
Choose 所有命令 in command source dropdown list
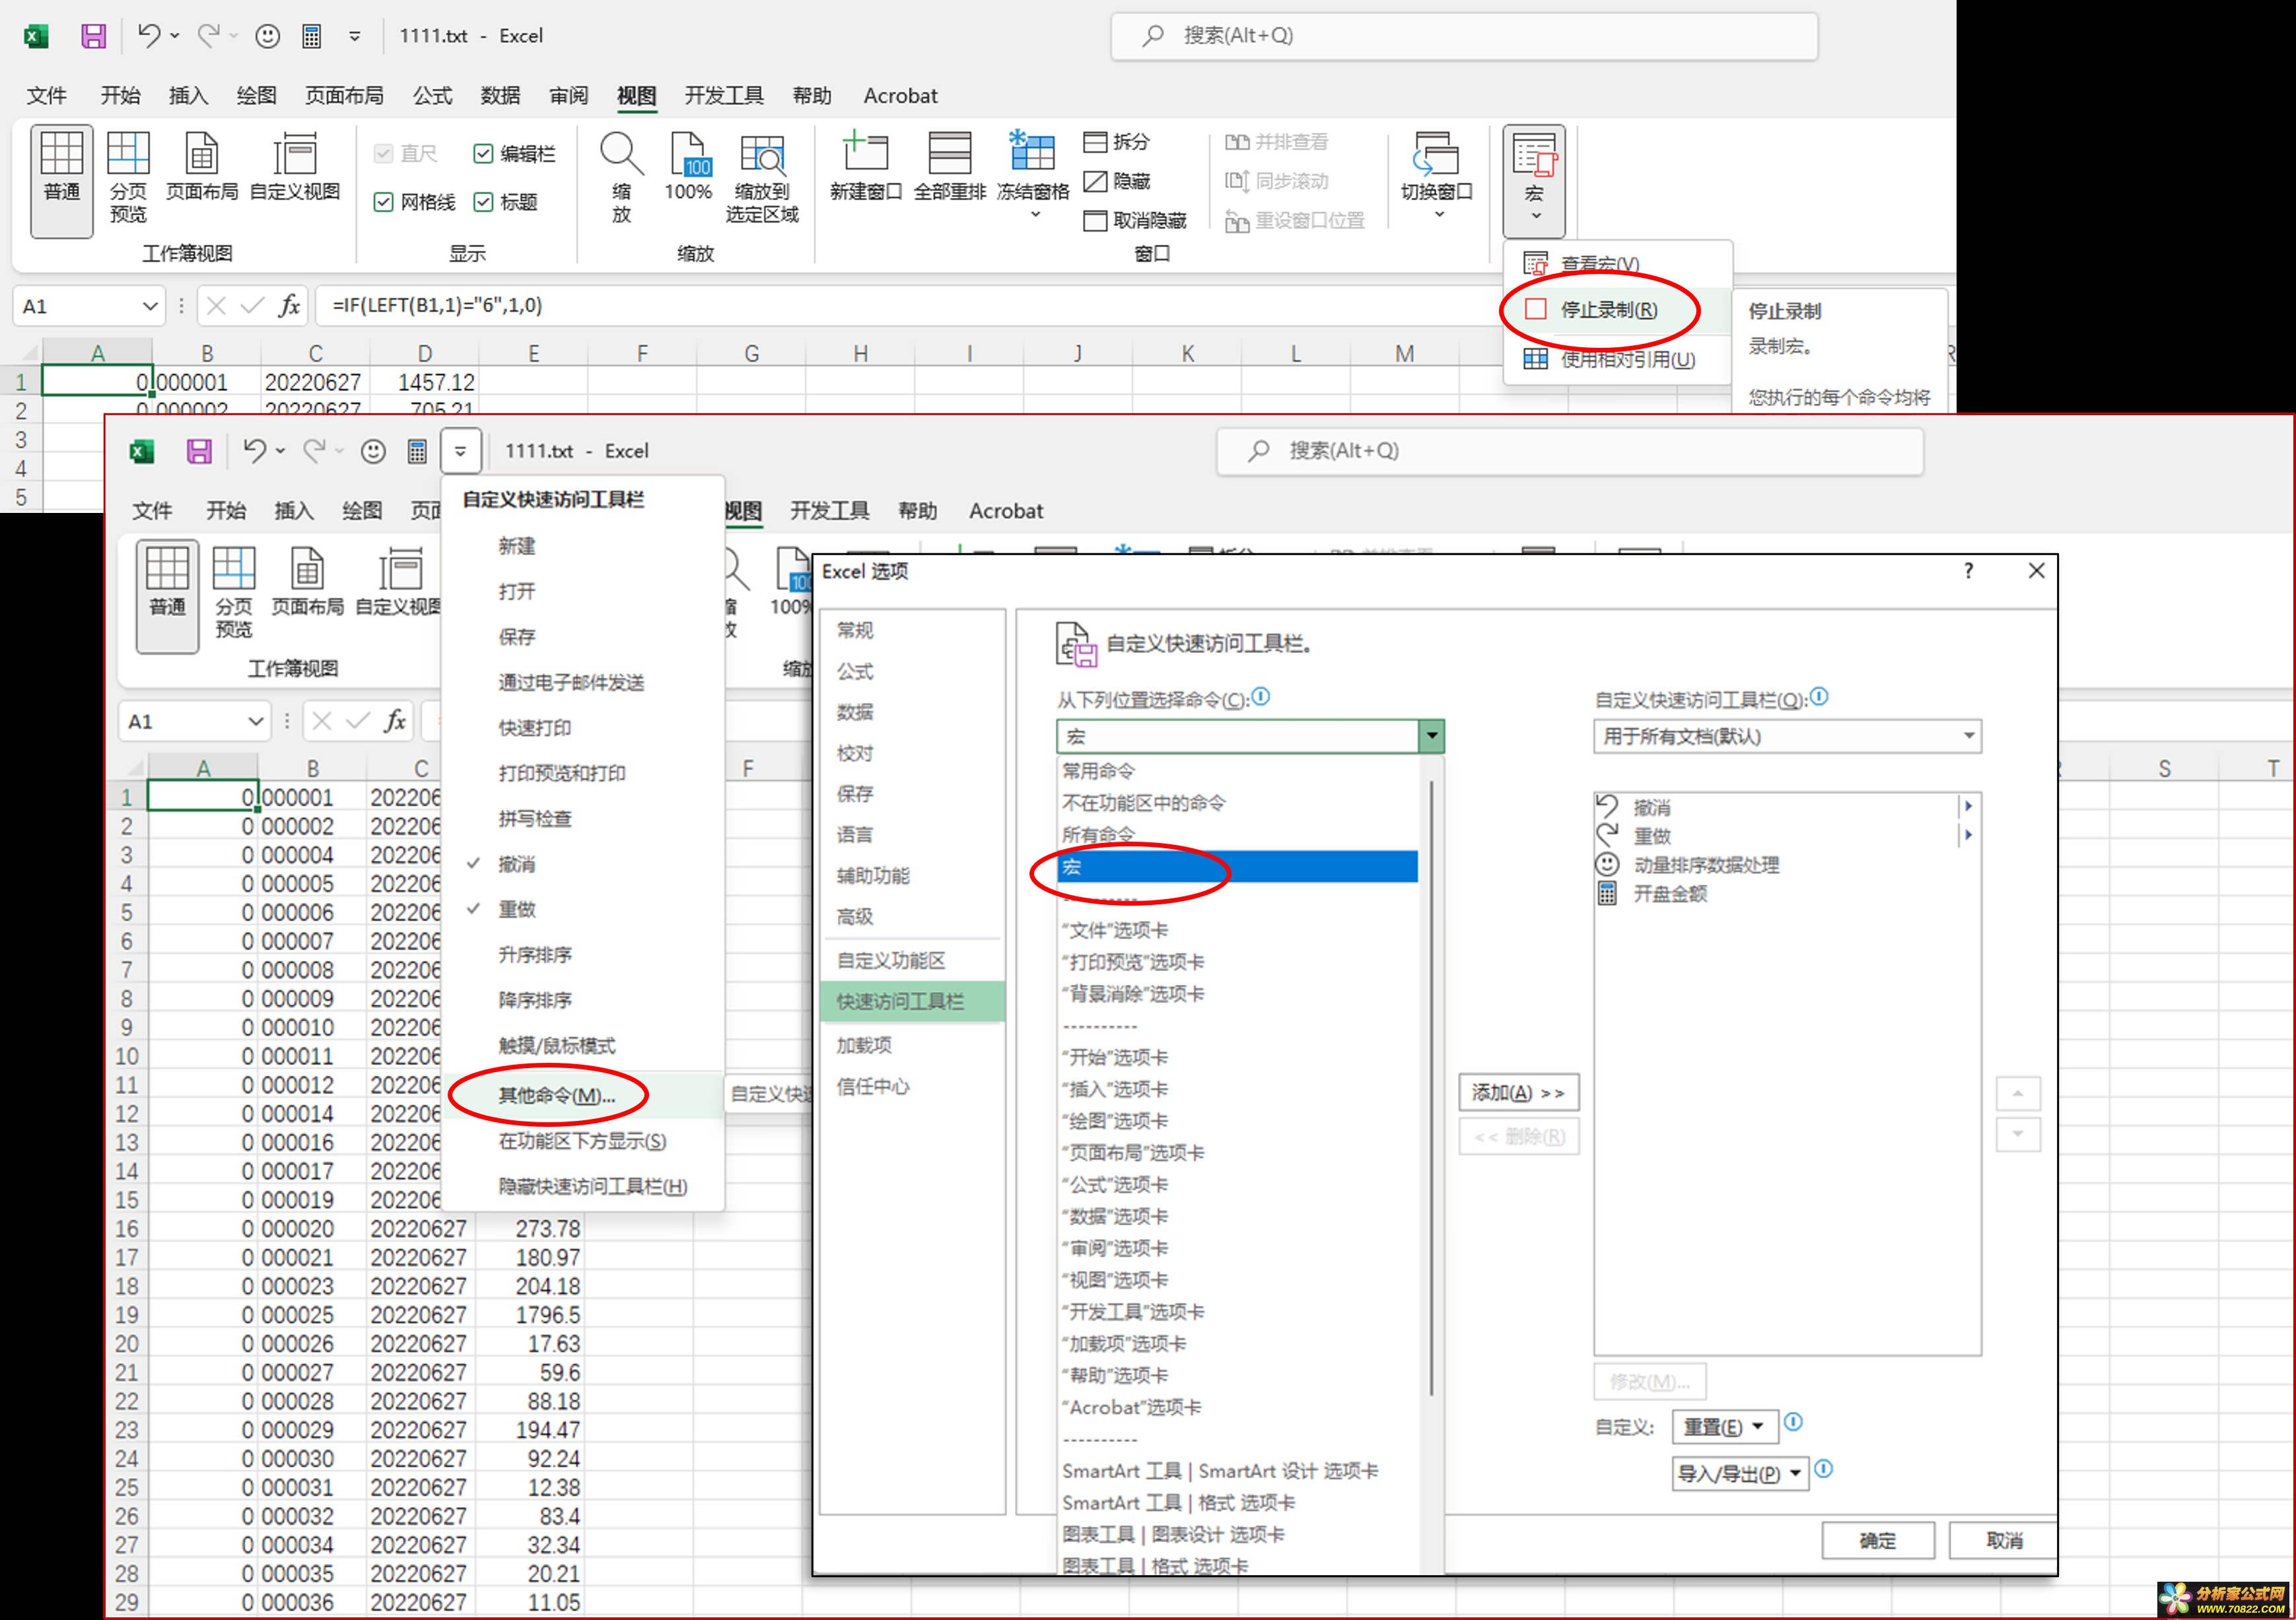tap(1238, 835)
